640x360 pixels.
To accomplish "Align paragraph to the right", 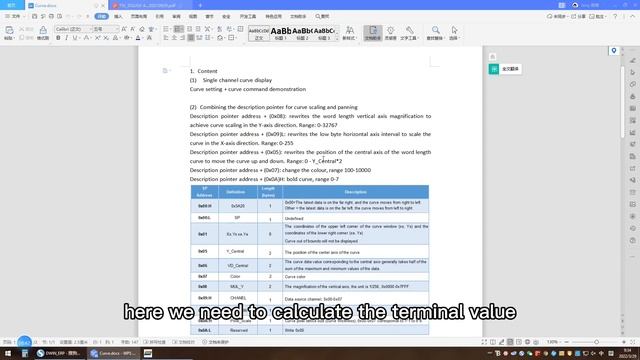I will tap(182, 38).
